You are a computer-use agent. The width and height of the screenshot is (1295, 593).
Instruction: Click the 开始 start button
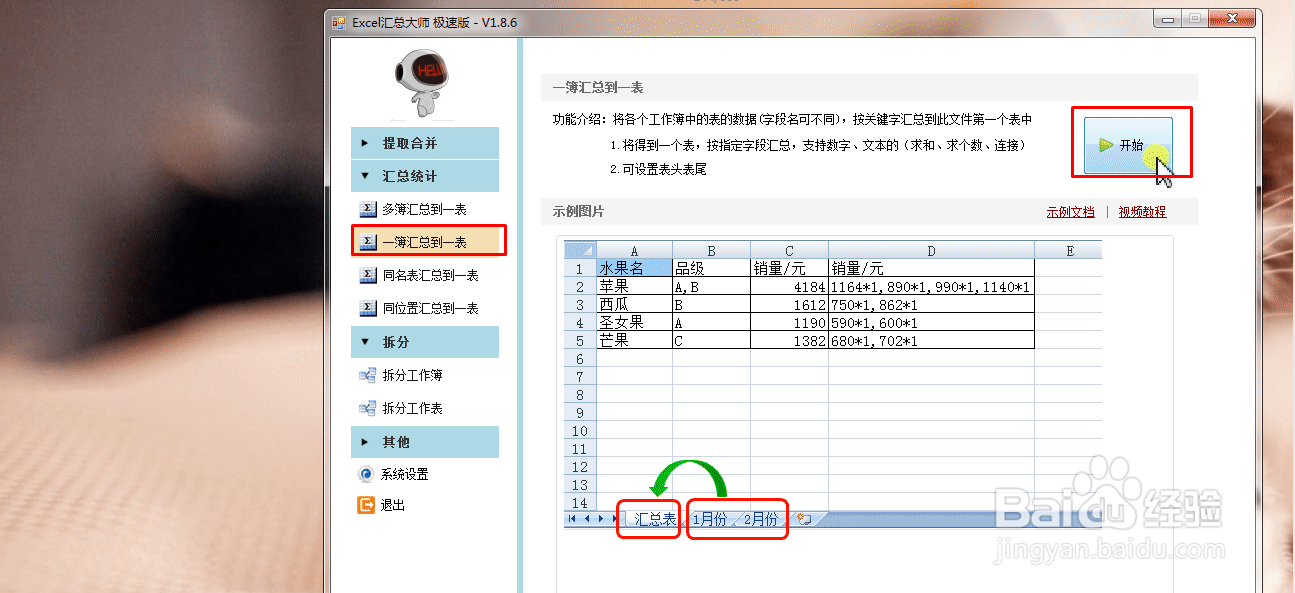[x=1128, y=145]
